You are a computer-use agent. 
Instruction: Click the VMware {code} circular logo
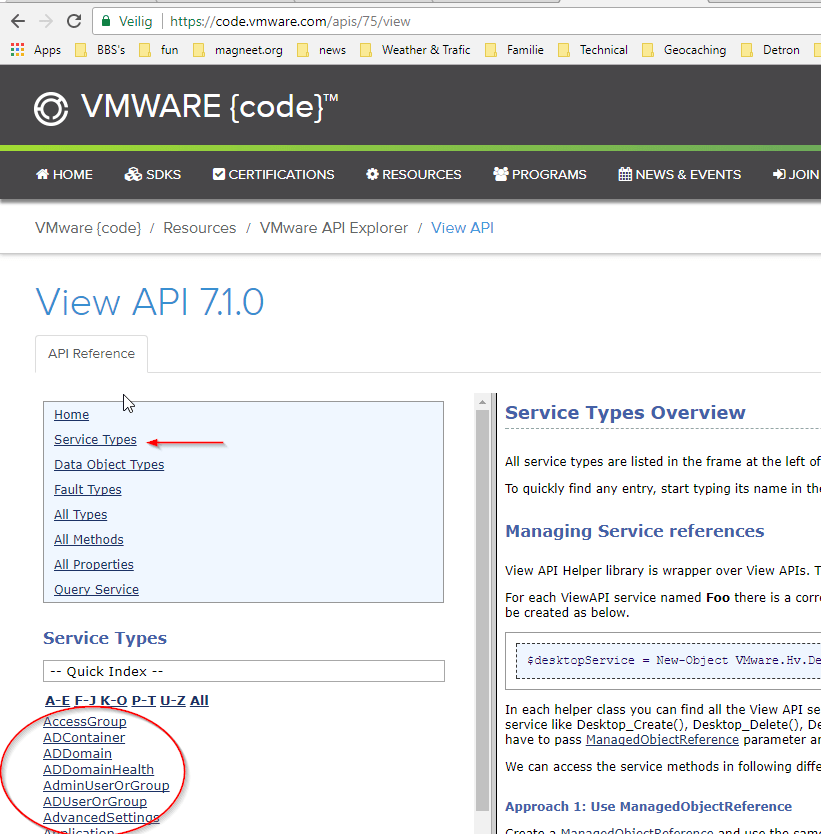[51, 109]
